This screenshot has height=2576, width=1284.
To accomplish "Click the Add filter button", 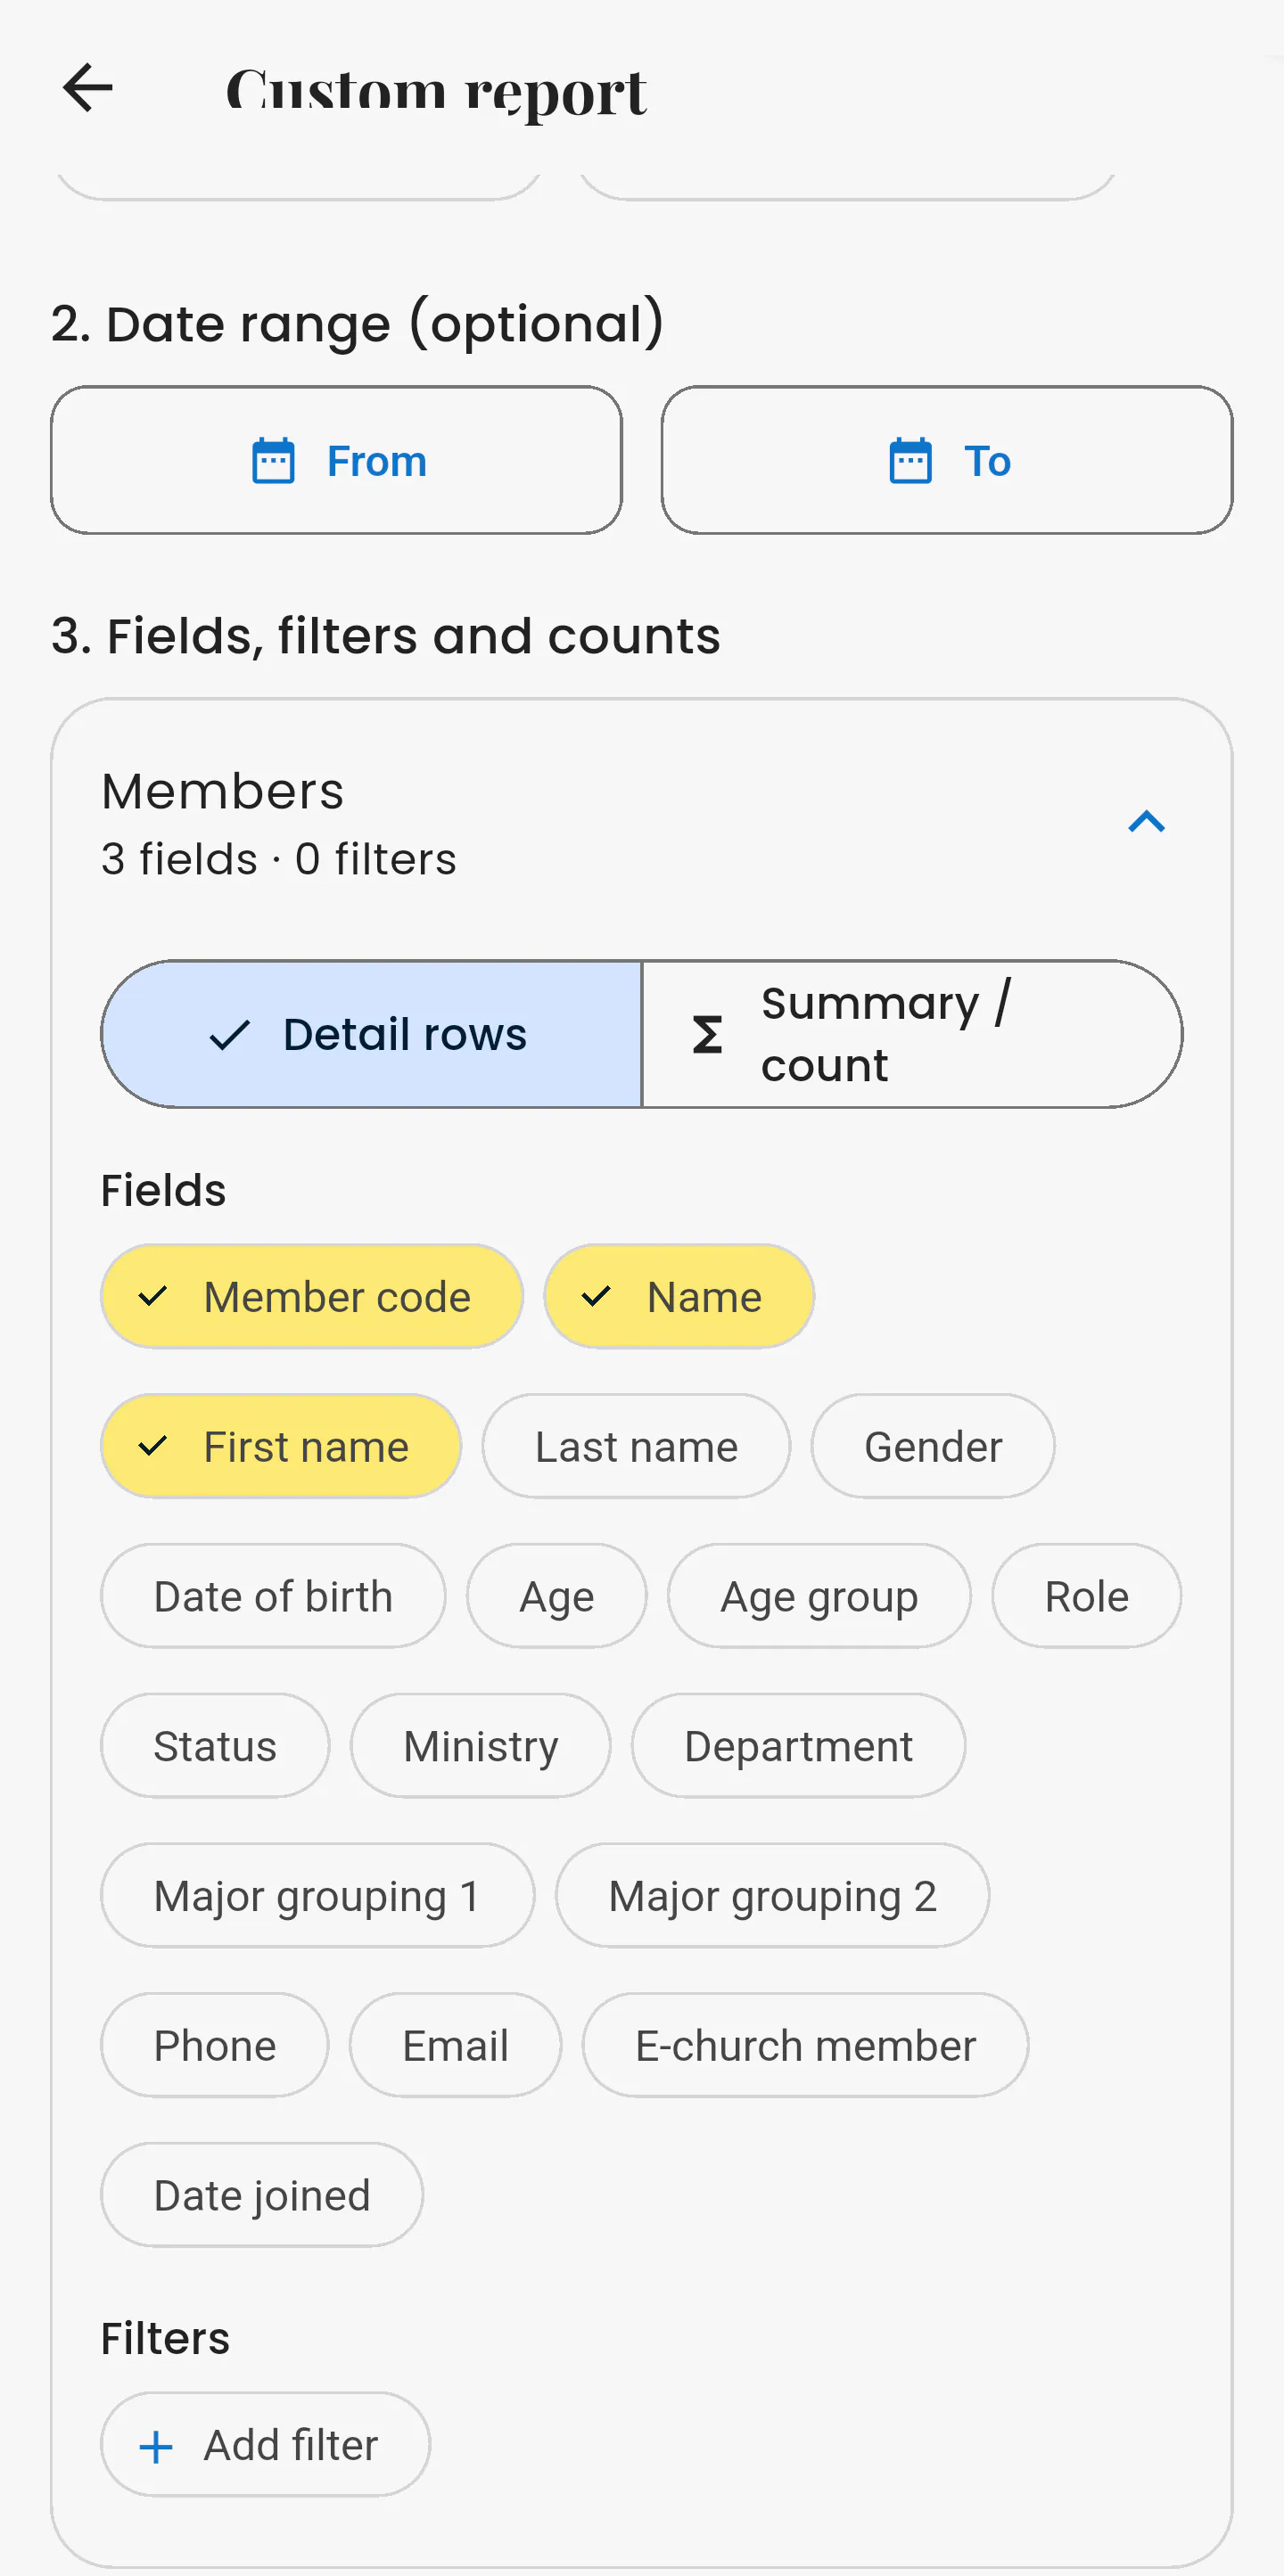I will (266, 2446).
